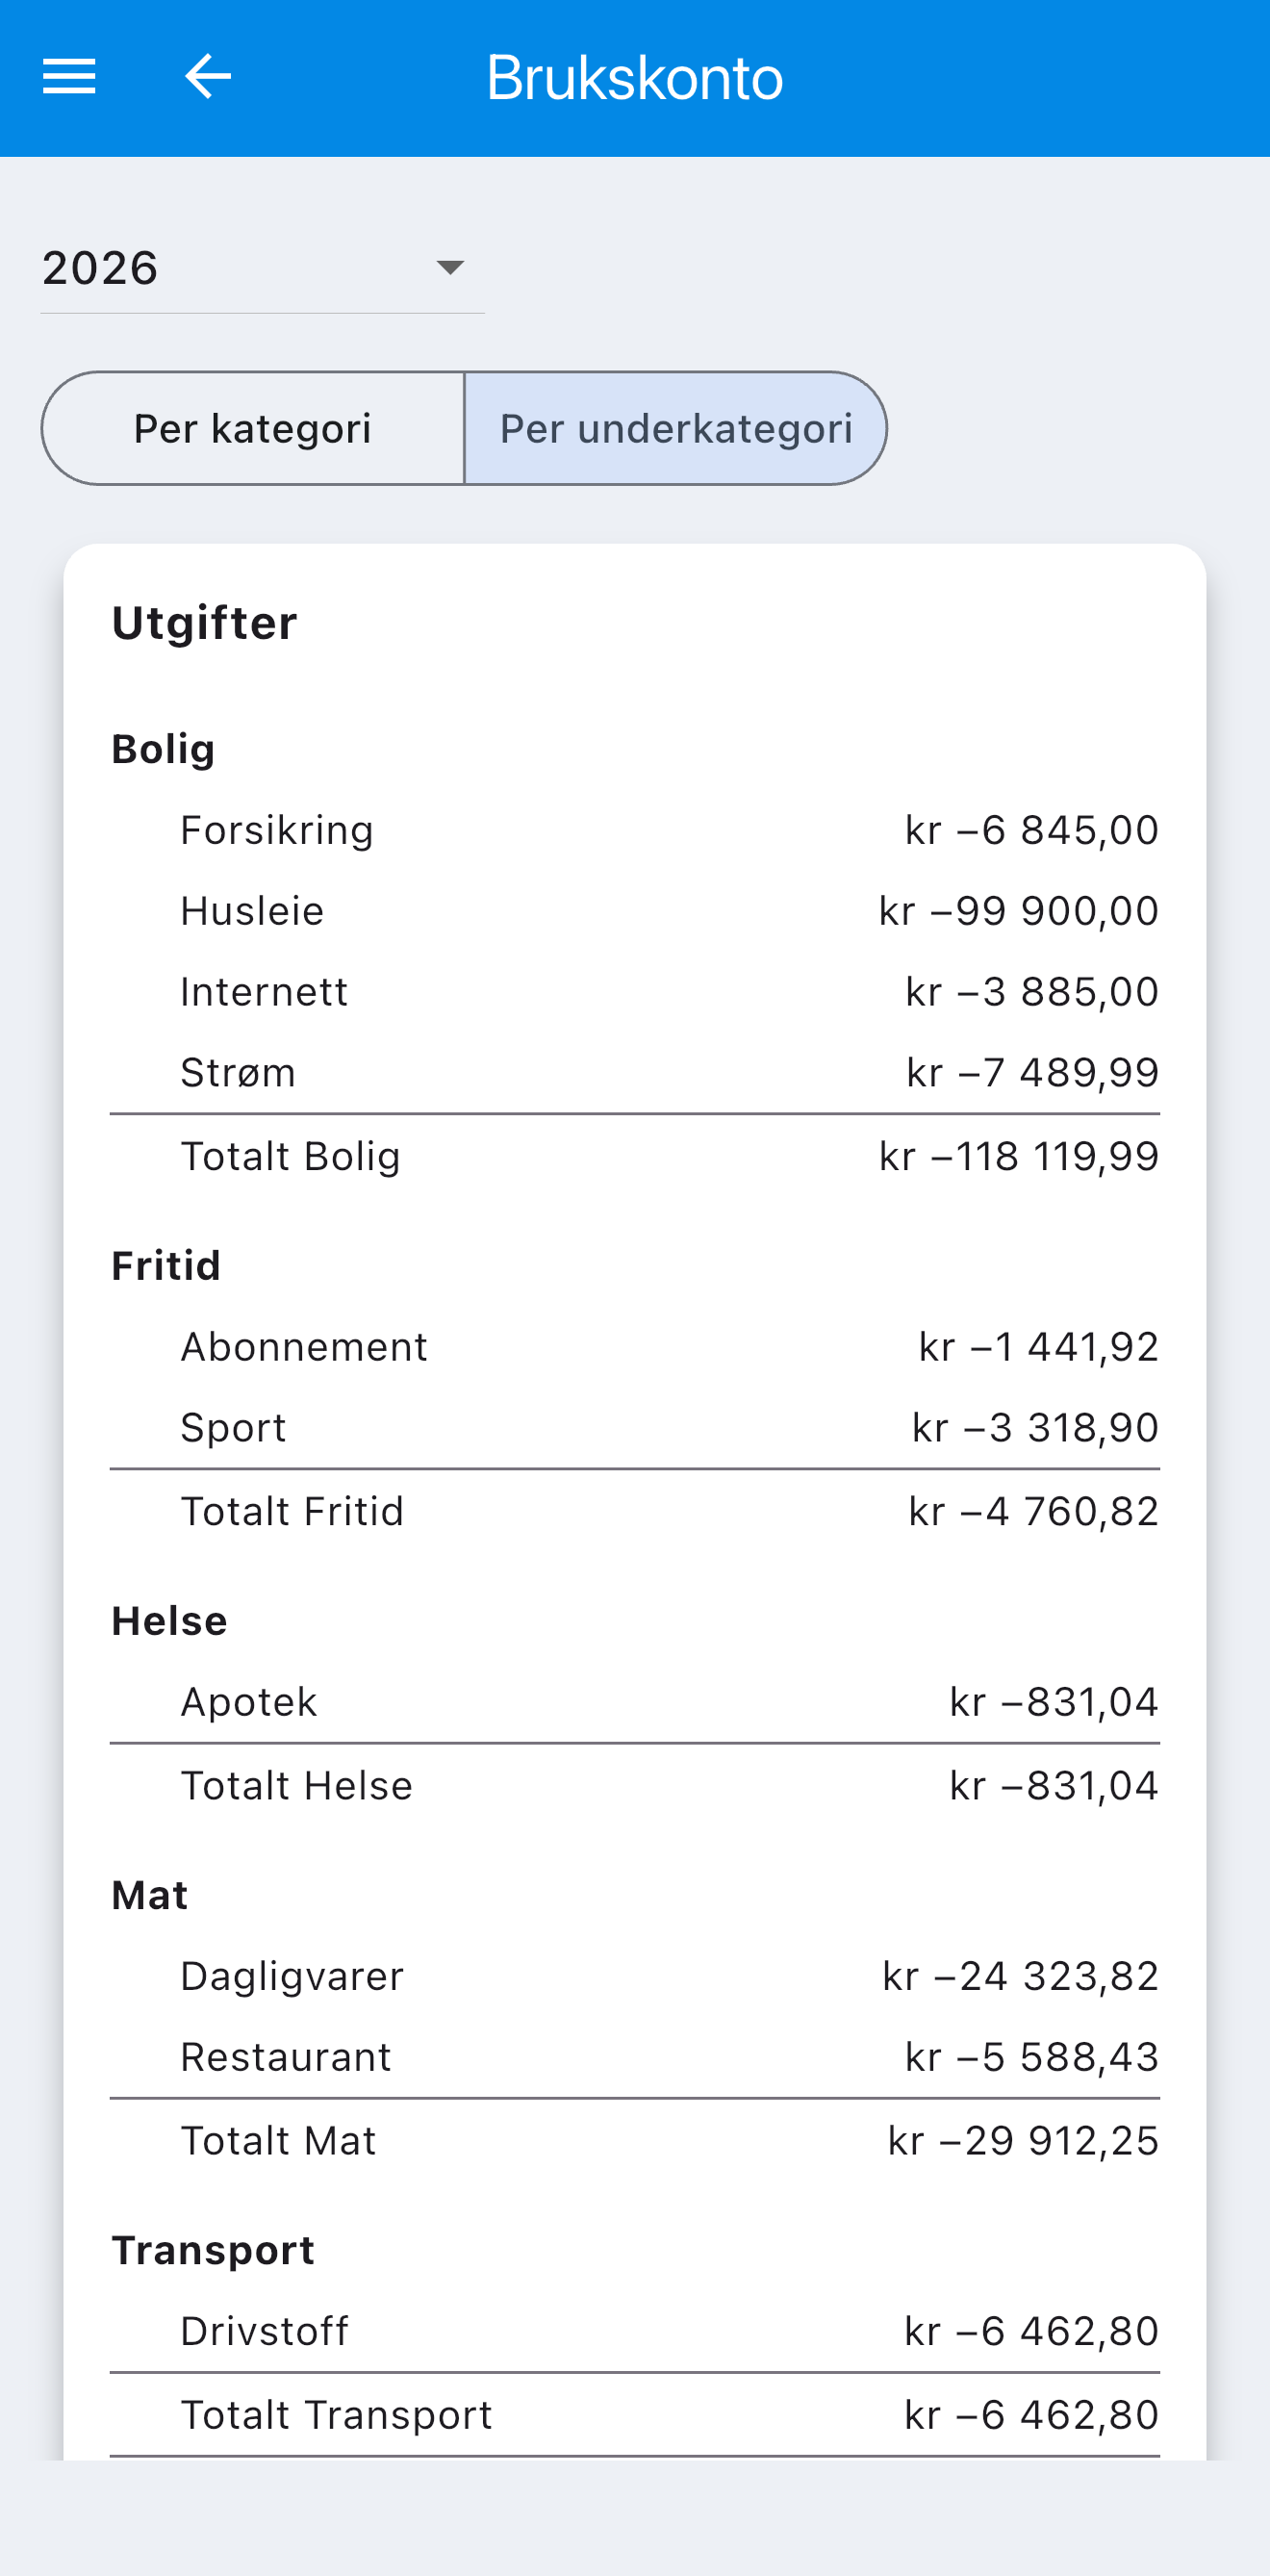Open the Dagligvarer subcategory row
The height and width of the screenshot is (2576, 1270).
635,1976
